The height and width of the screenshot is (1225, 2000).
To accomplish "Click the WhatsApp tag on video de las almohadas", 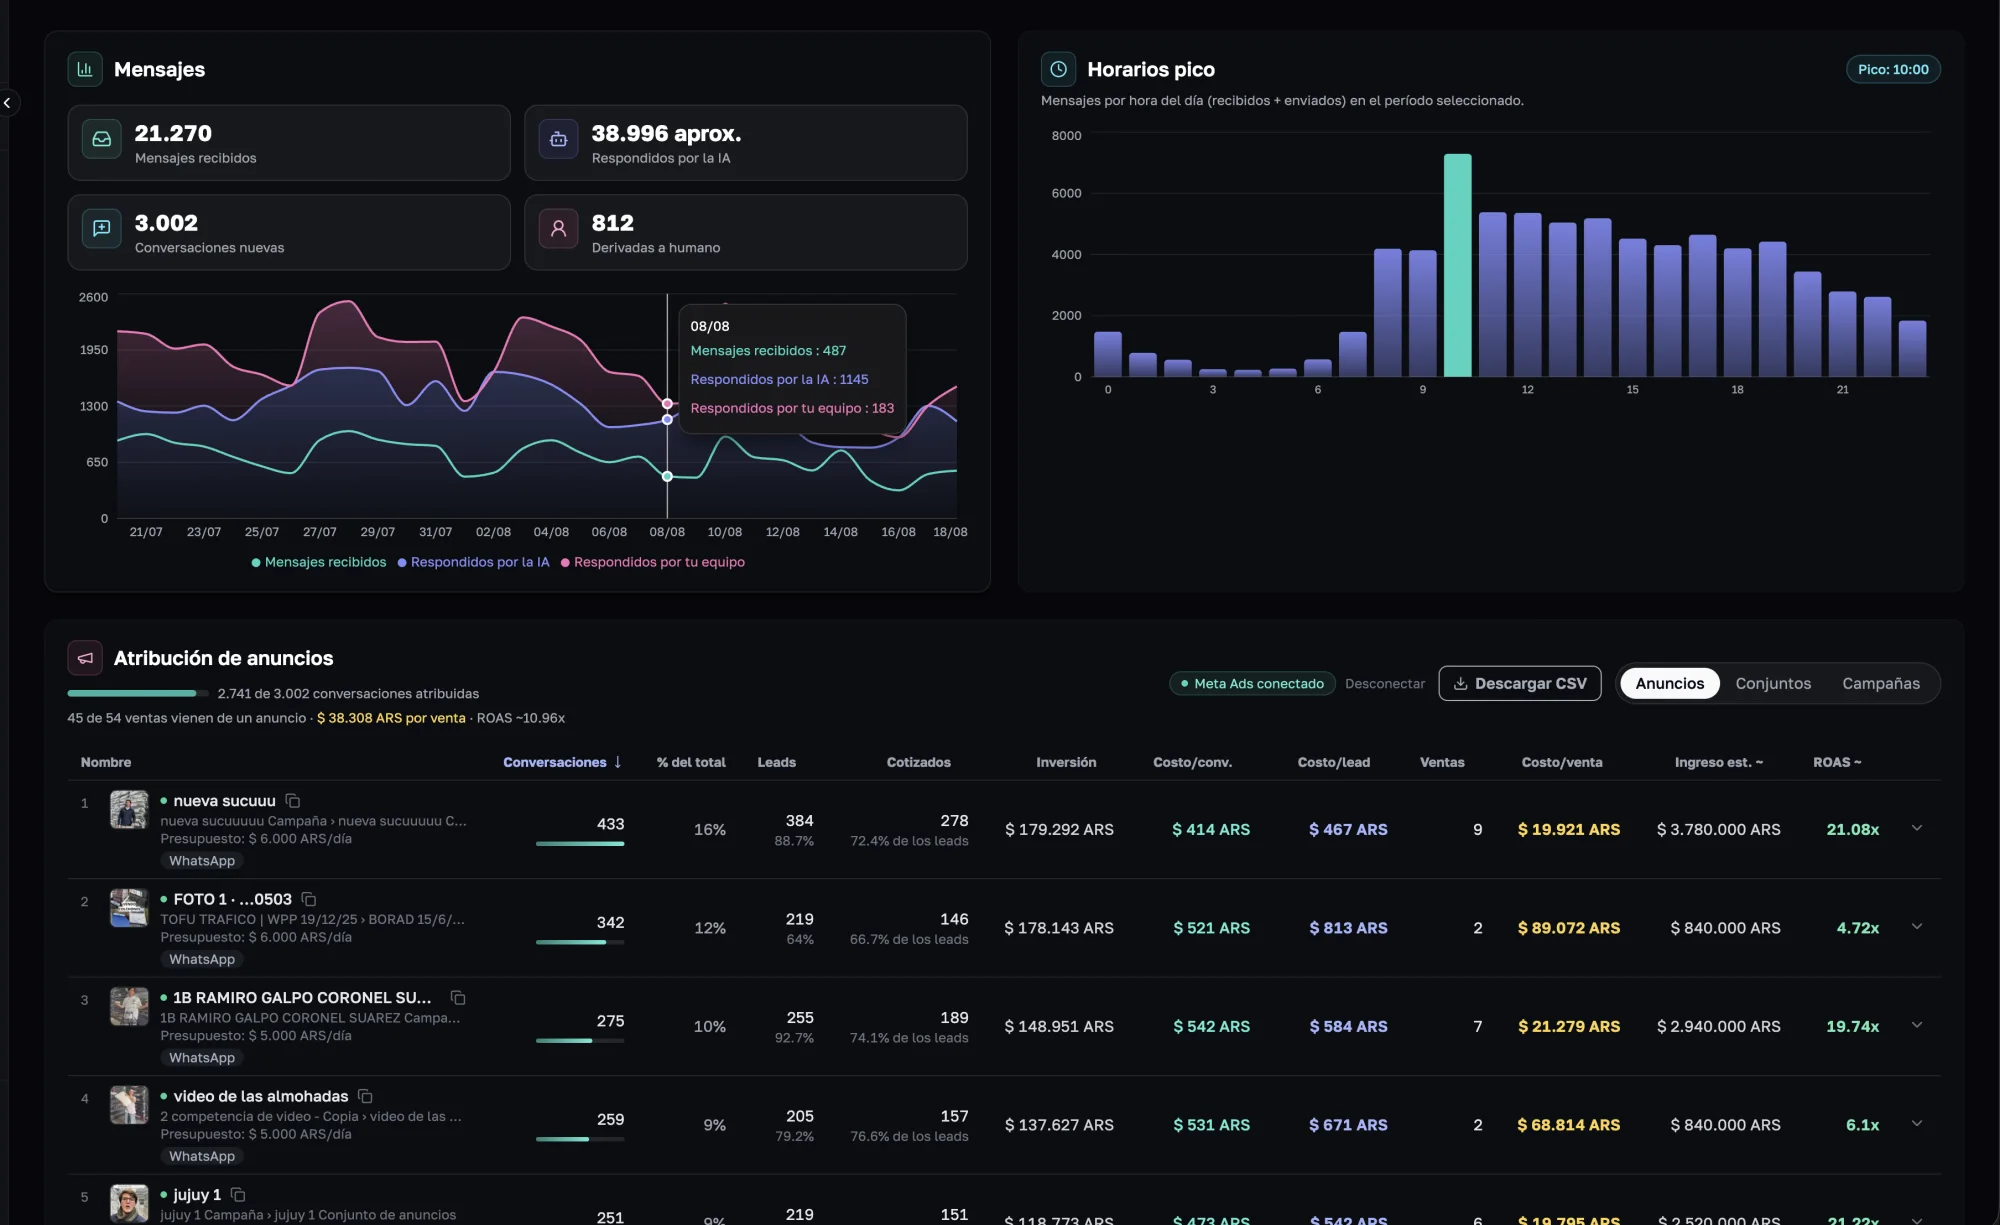I will click(202, 1156).
